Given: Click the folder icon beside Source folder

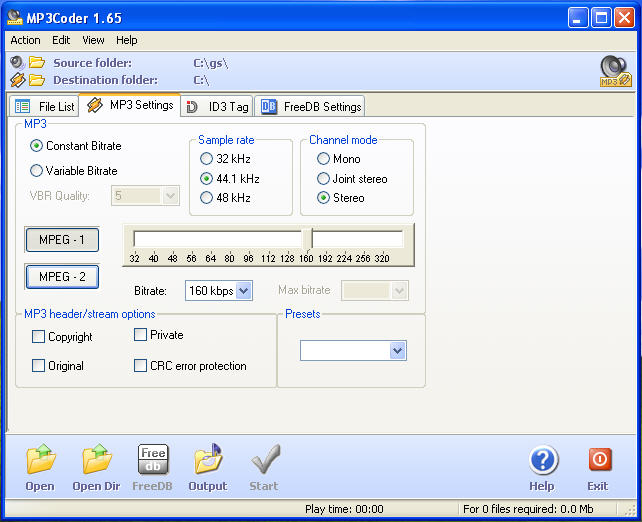Looking at the screenshot, I should pyautogui.click(x=37, y=63).
